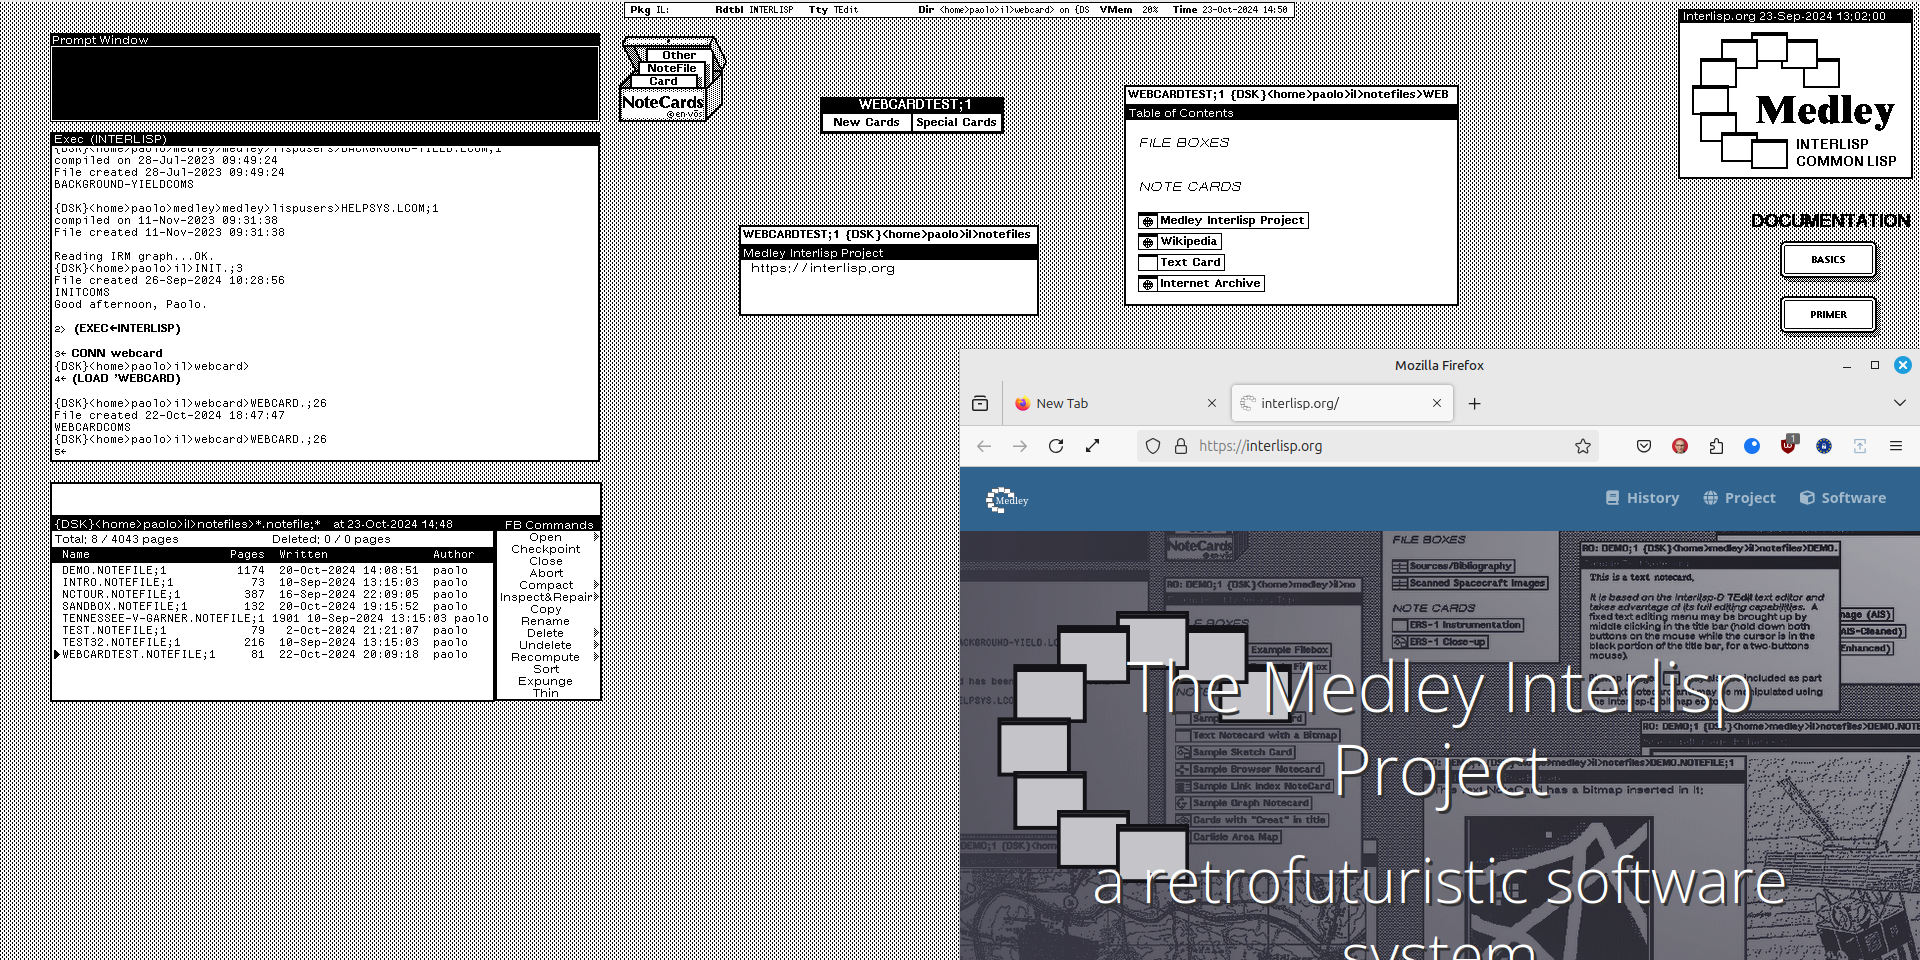
Task: Open the globe icon on Medley Interlisp Project card
Action: point(1147,220)
